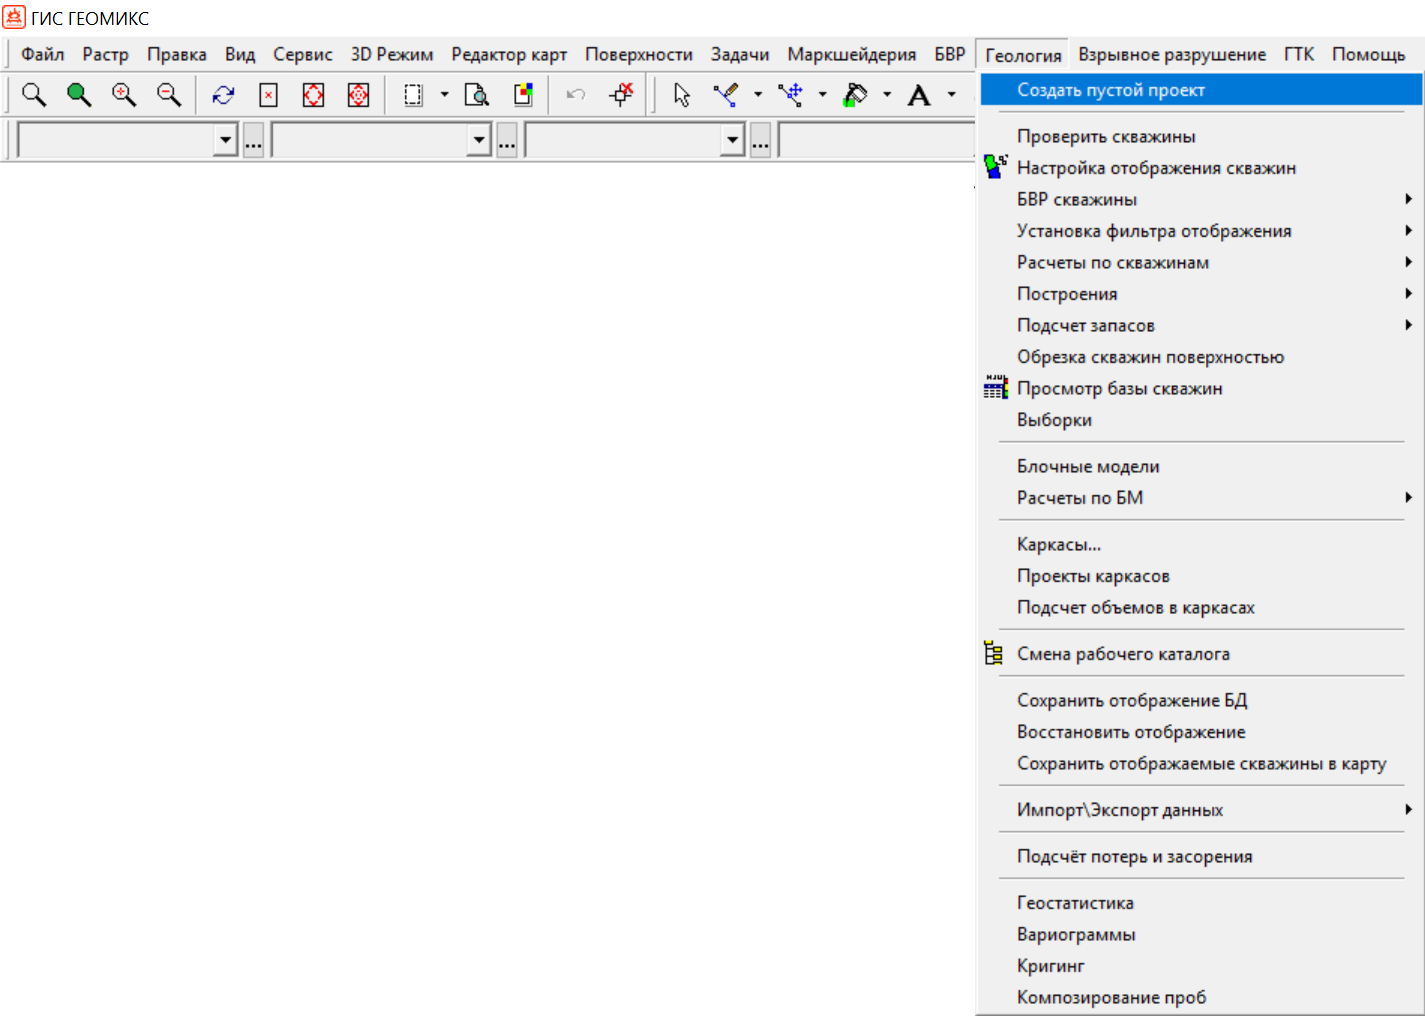Open dropdown arrow beside paint bucket tool
The height and width of the screenshot is (1016, 1425).
pos(887,95)
